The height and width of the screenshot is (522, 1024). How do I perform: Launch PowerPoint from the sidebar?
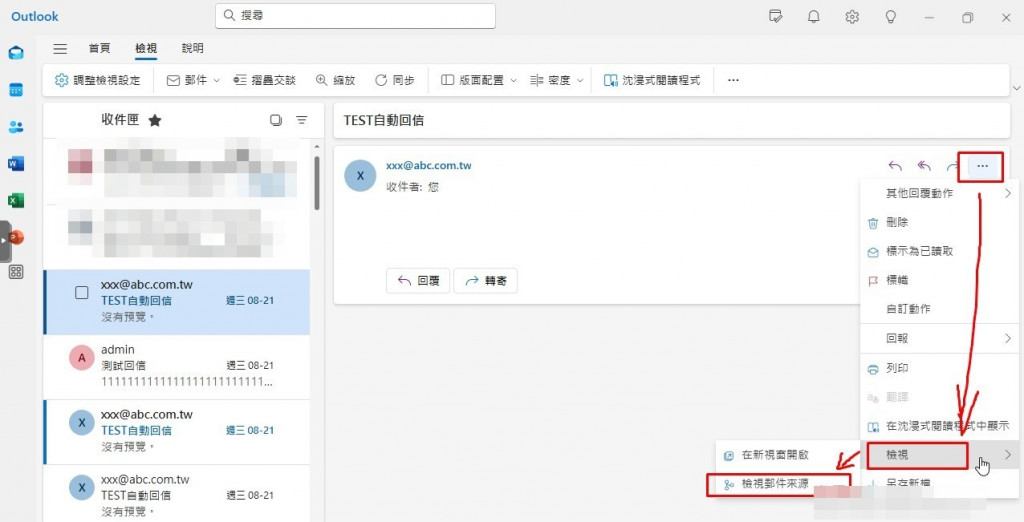pos(16,237)
